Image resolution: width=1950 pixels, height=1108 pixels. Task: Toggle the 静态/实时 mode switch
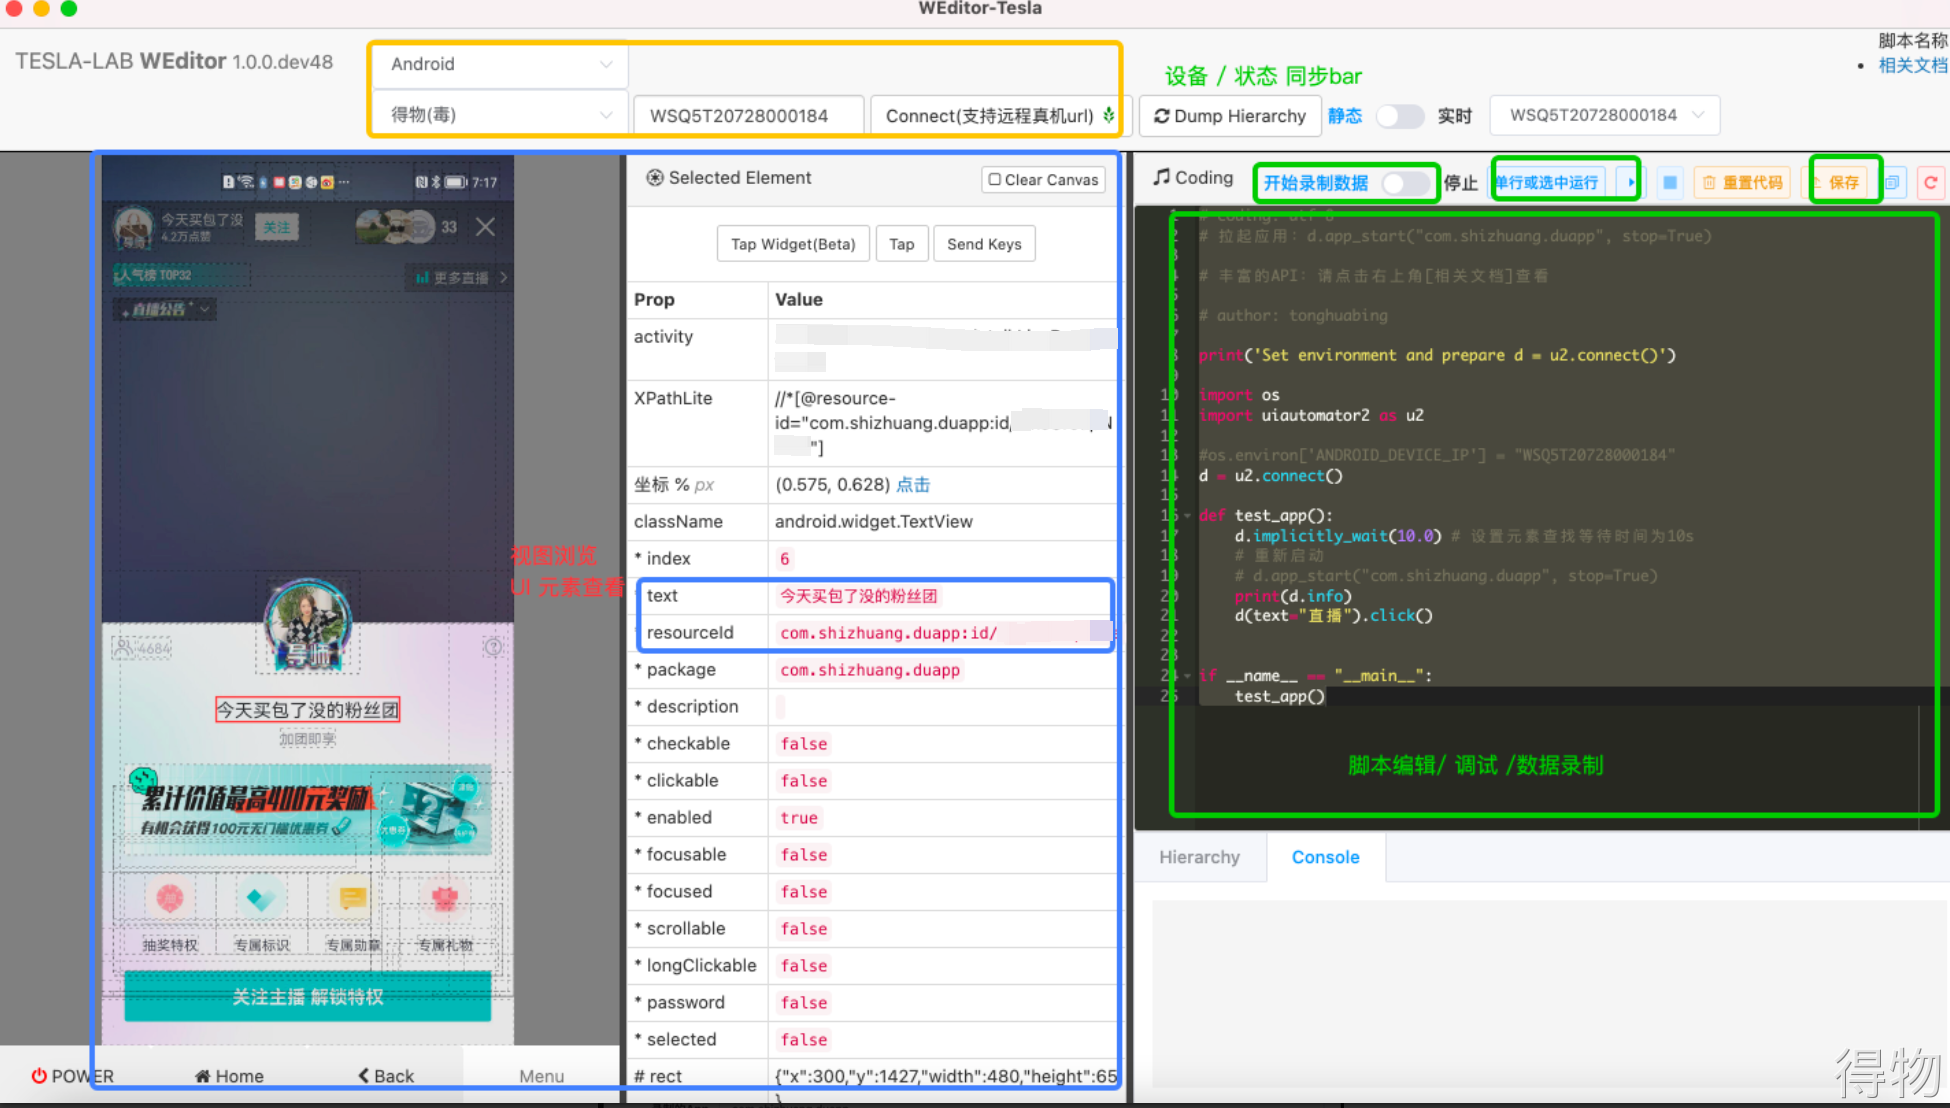click(1399, 116)
